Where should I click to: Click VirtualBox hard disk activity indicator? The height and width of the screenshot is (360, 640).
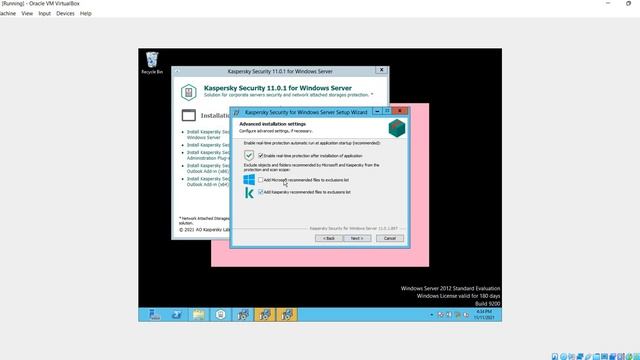pos(555,357)
